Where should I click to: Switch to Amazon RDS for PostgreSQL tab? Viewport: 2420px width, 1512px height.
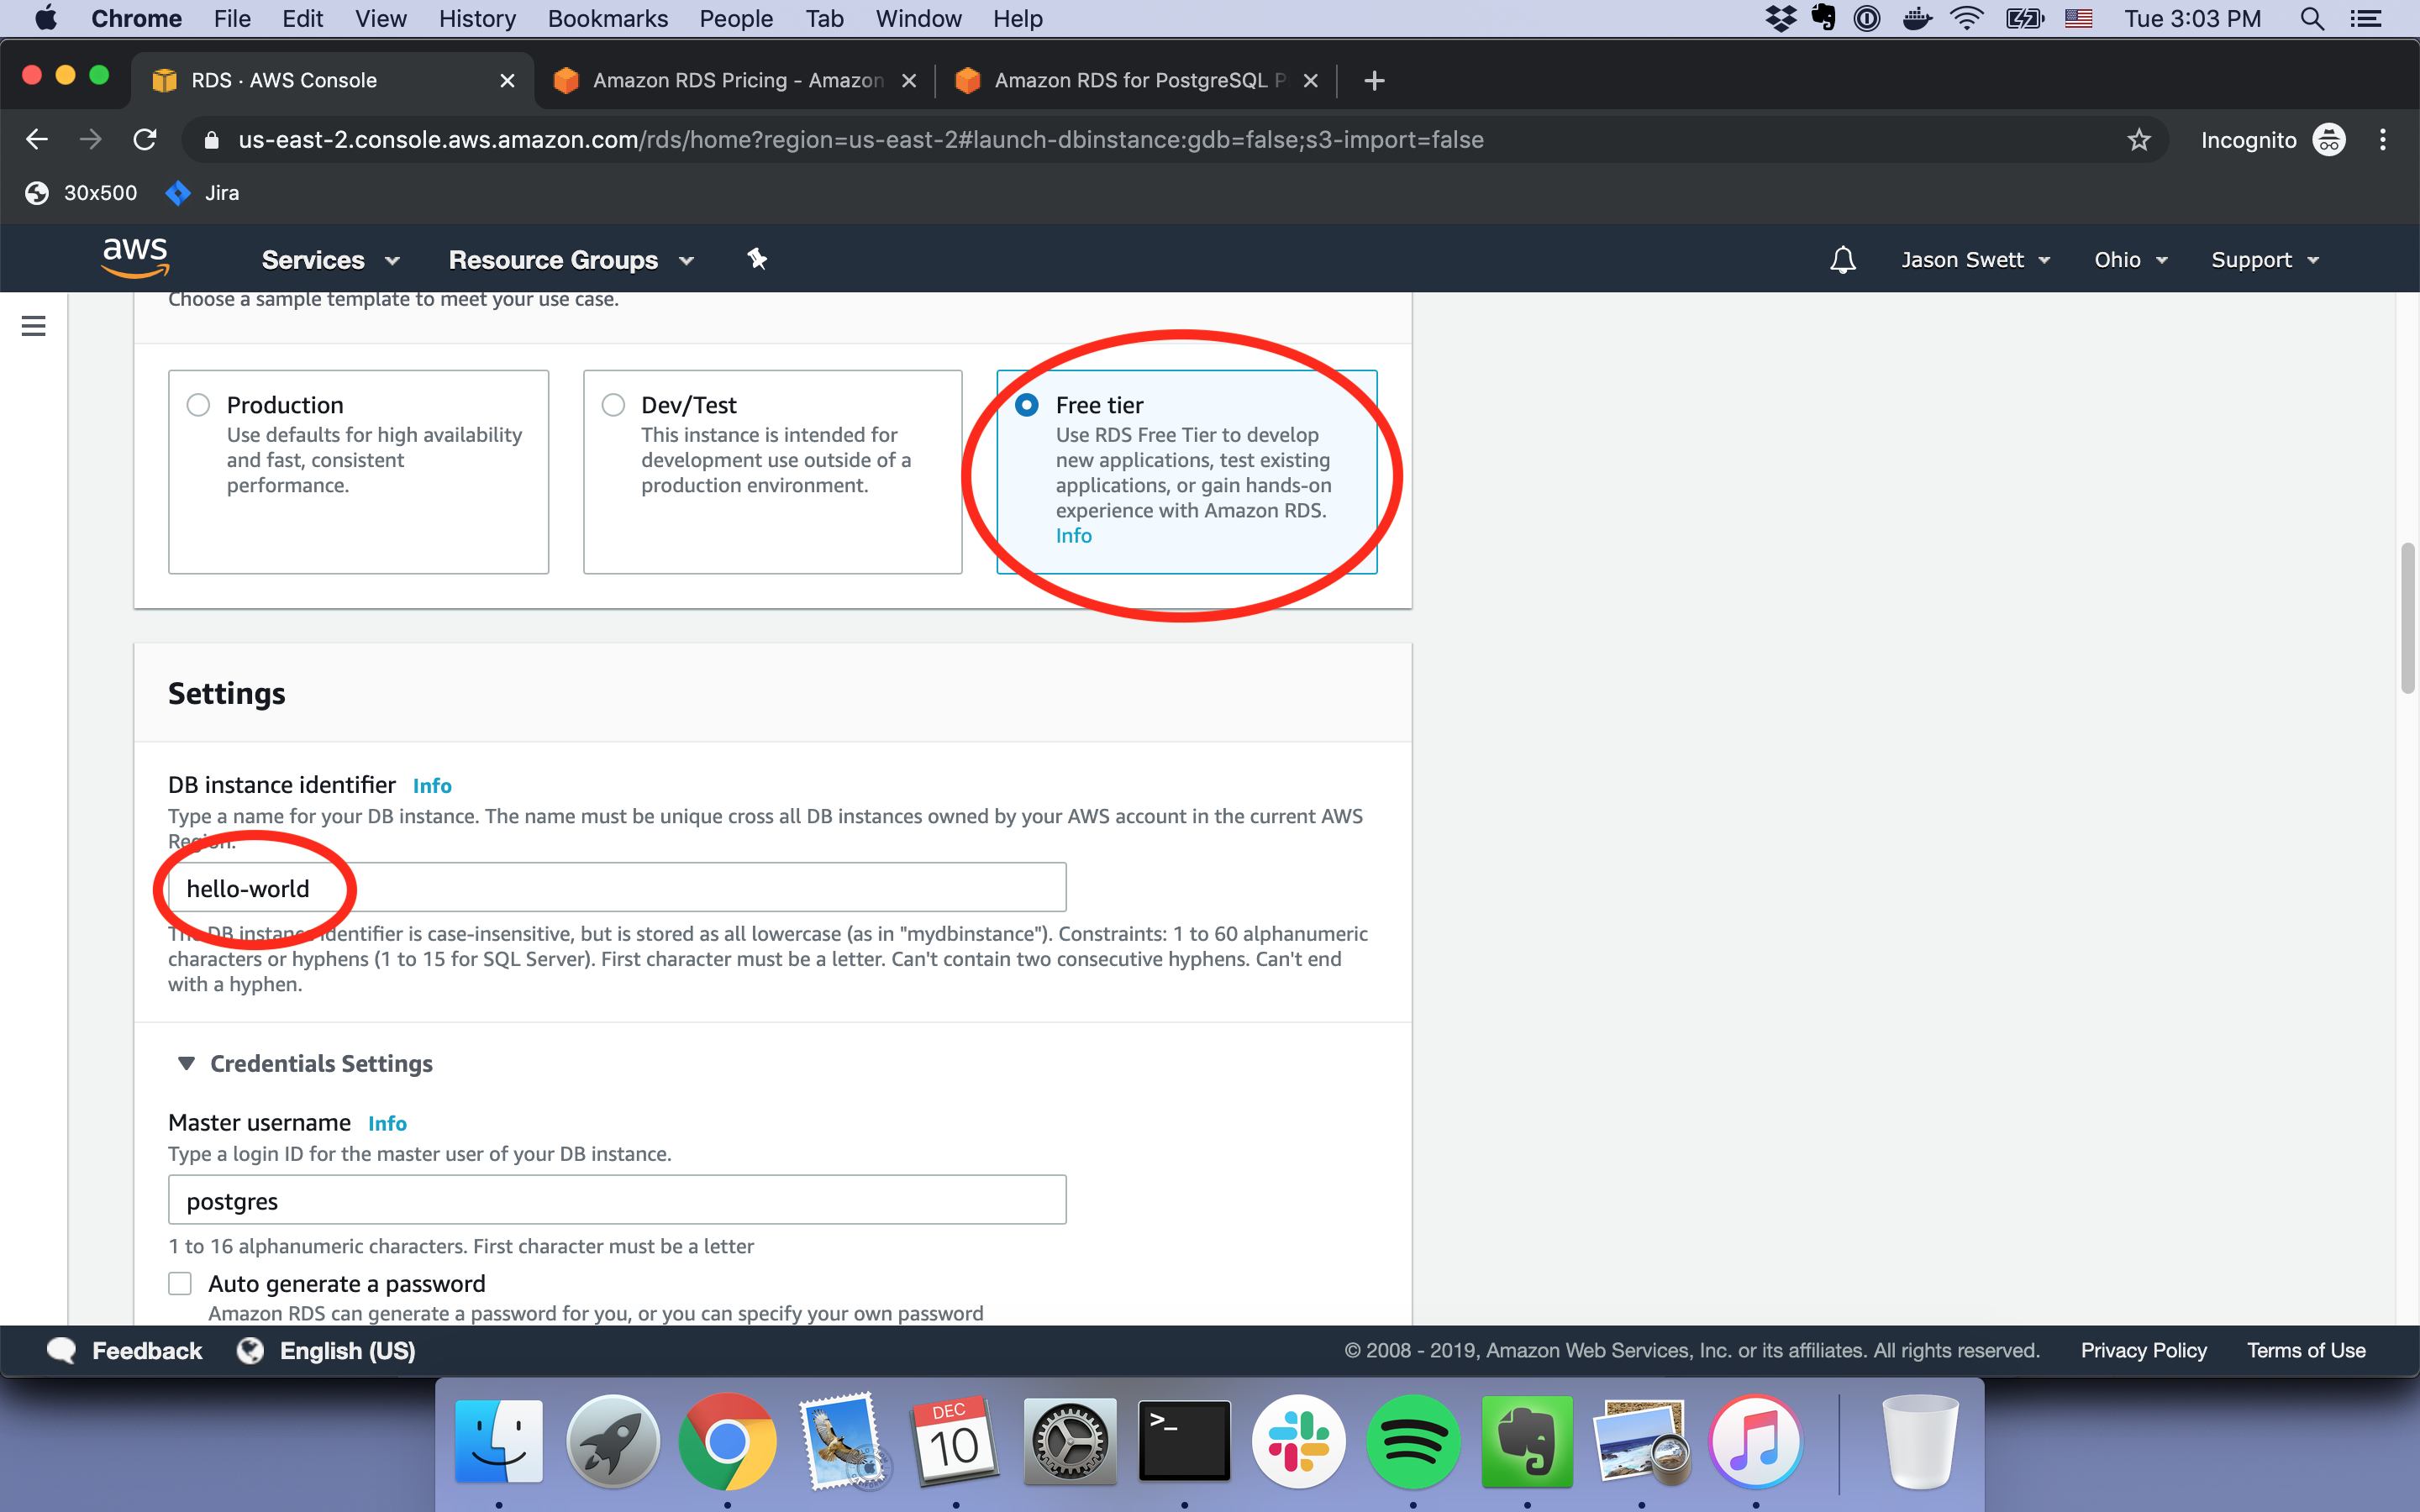(1135, 81)
